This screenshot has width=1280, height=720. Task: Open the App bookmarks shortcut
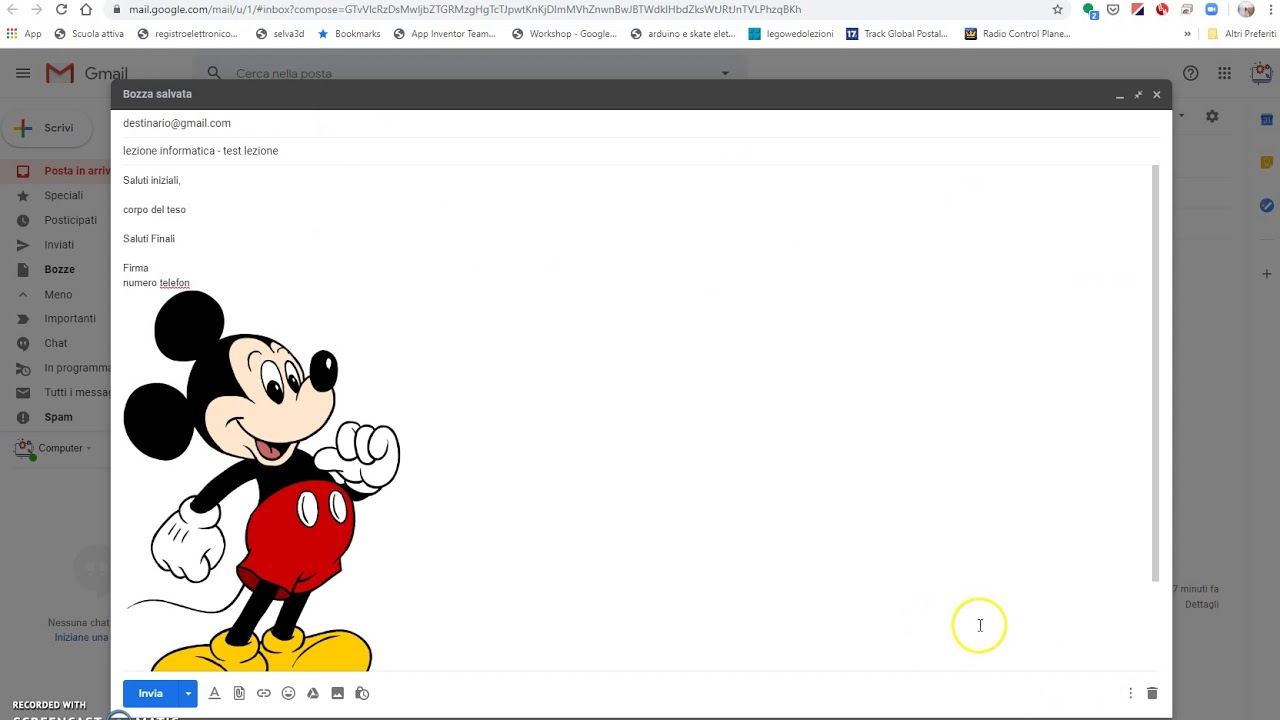24,33
